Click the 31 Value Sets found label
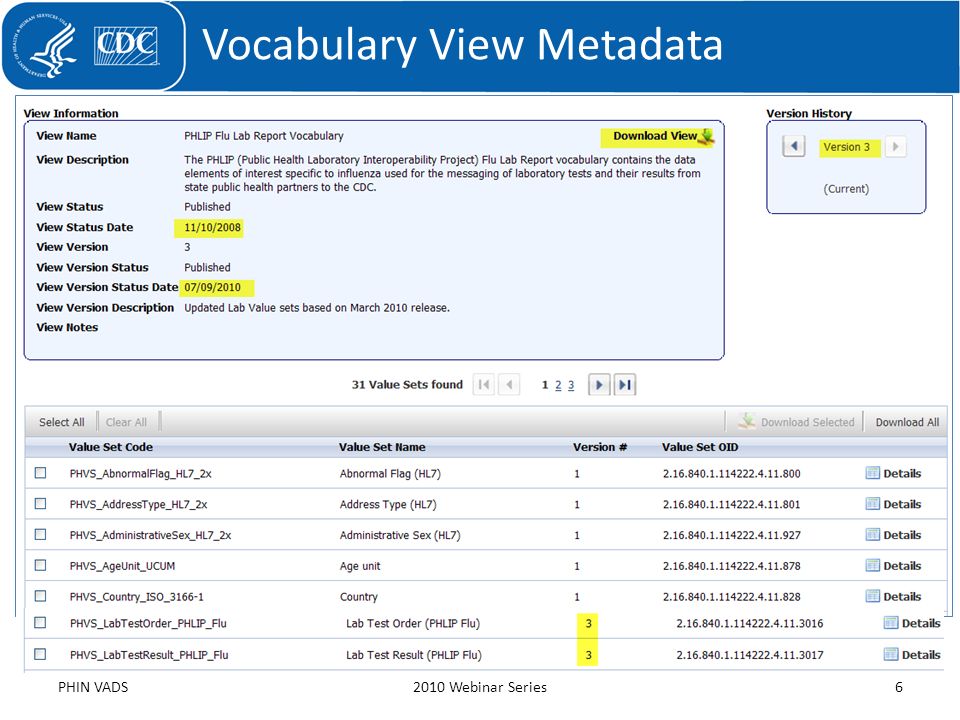 tap(407, 384)
